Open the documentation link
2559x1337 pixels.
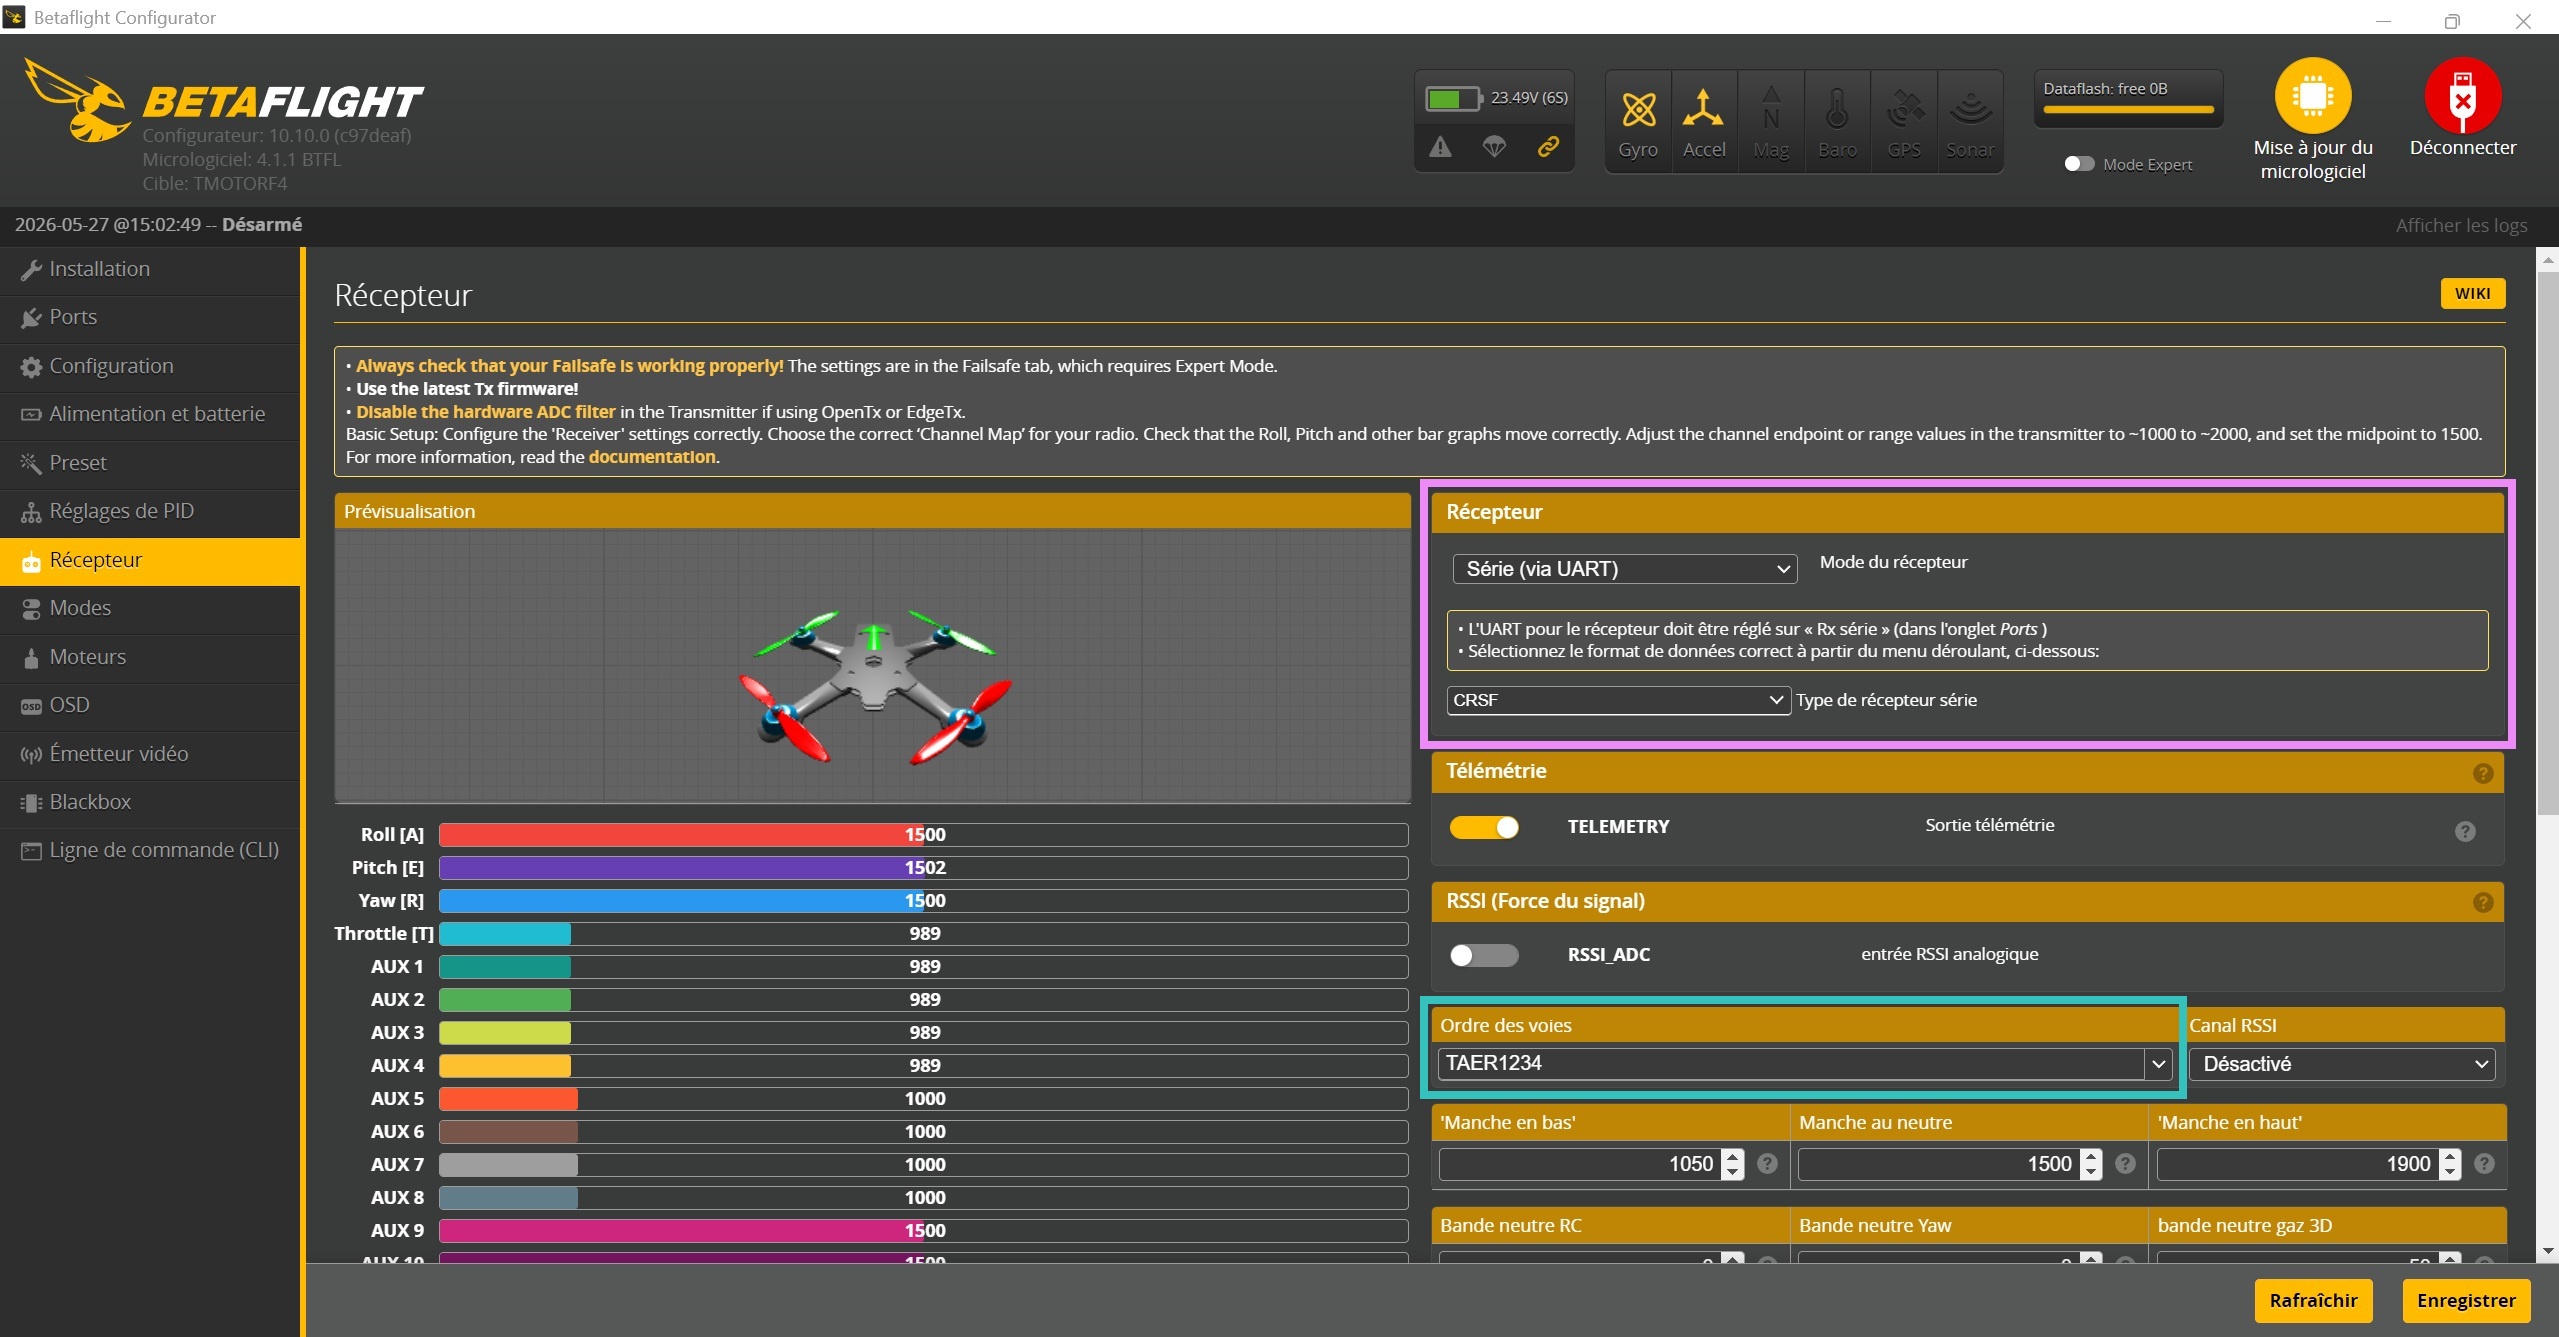point(652,457)
